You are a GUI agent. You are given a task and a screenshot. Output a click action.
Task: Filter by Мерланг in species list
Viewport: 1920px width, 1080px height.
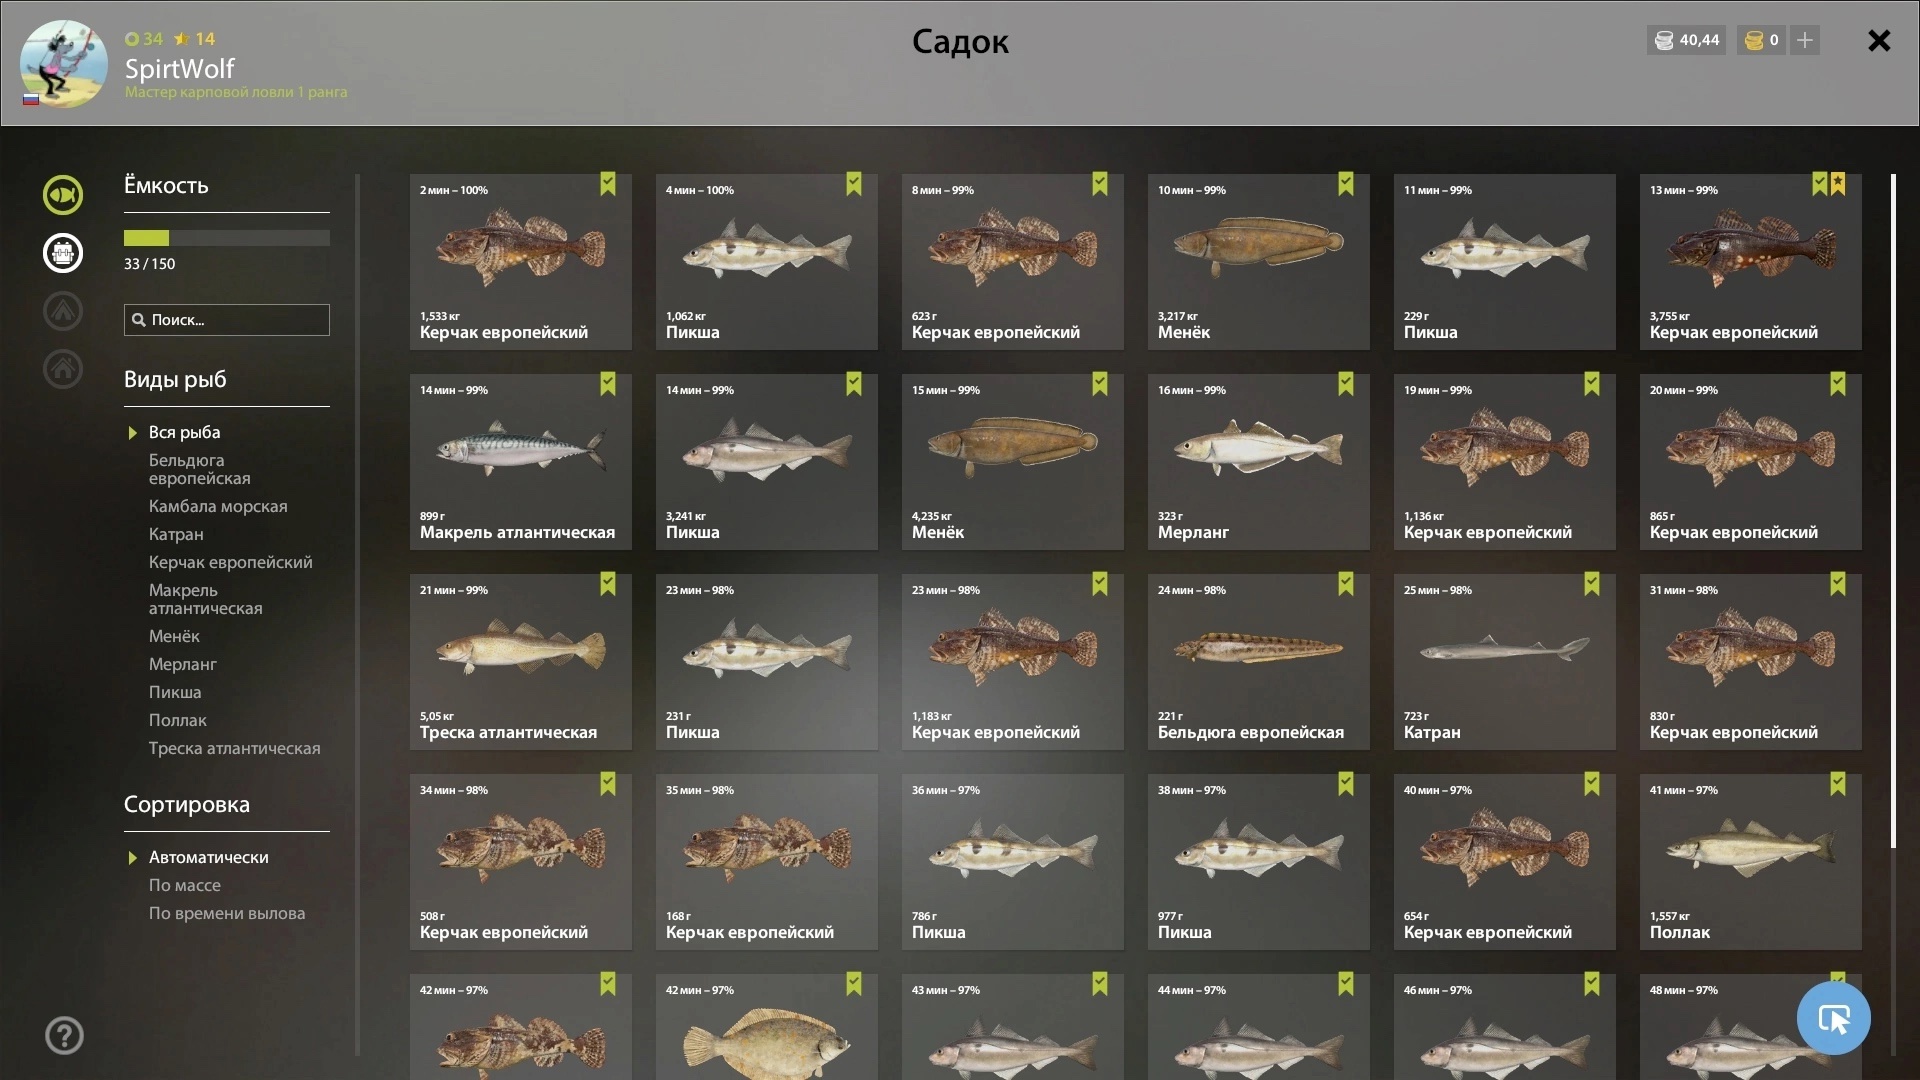(183, 664)
